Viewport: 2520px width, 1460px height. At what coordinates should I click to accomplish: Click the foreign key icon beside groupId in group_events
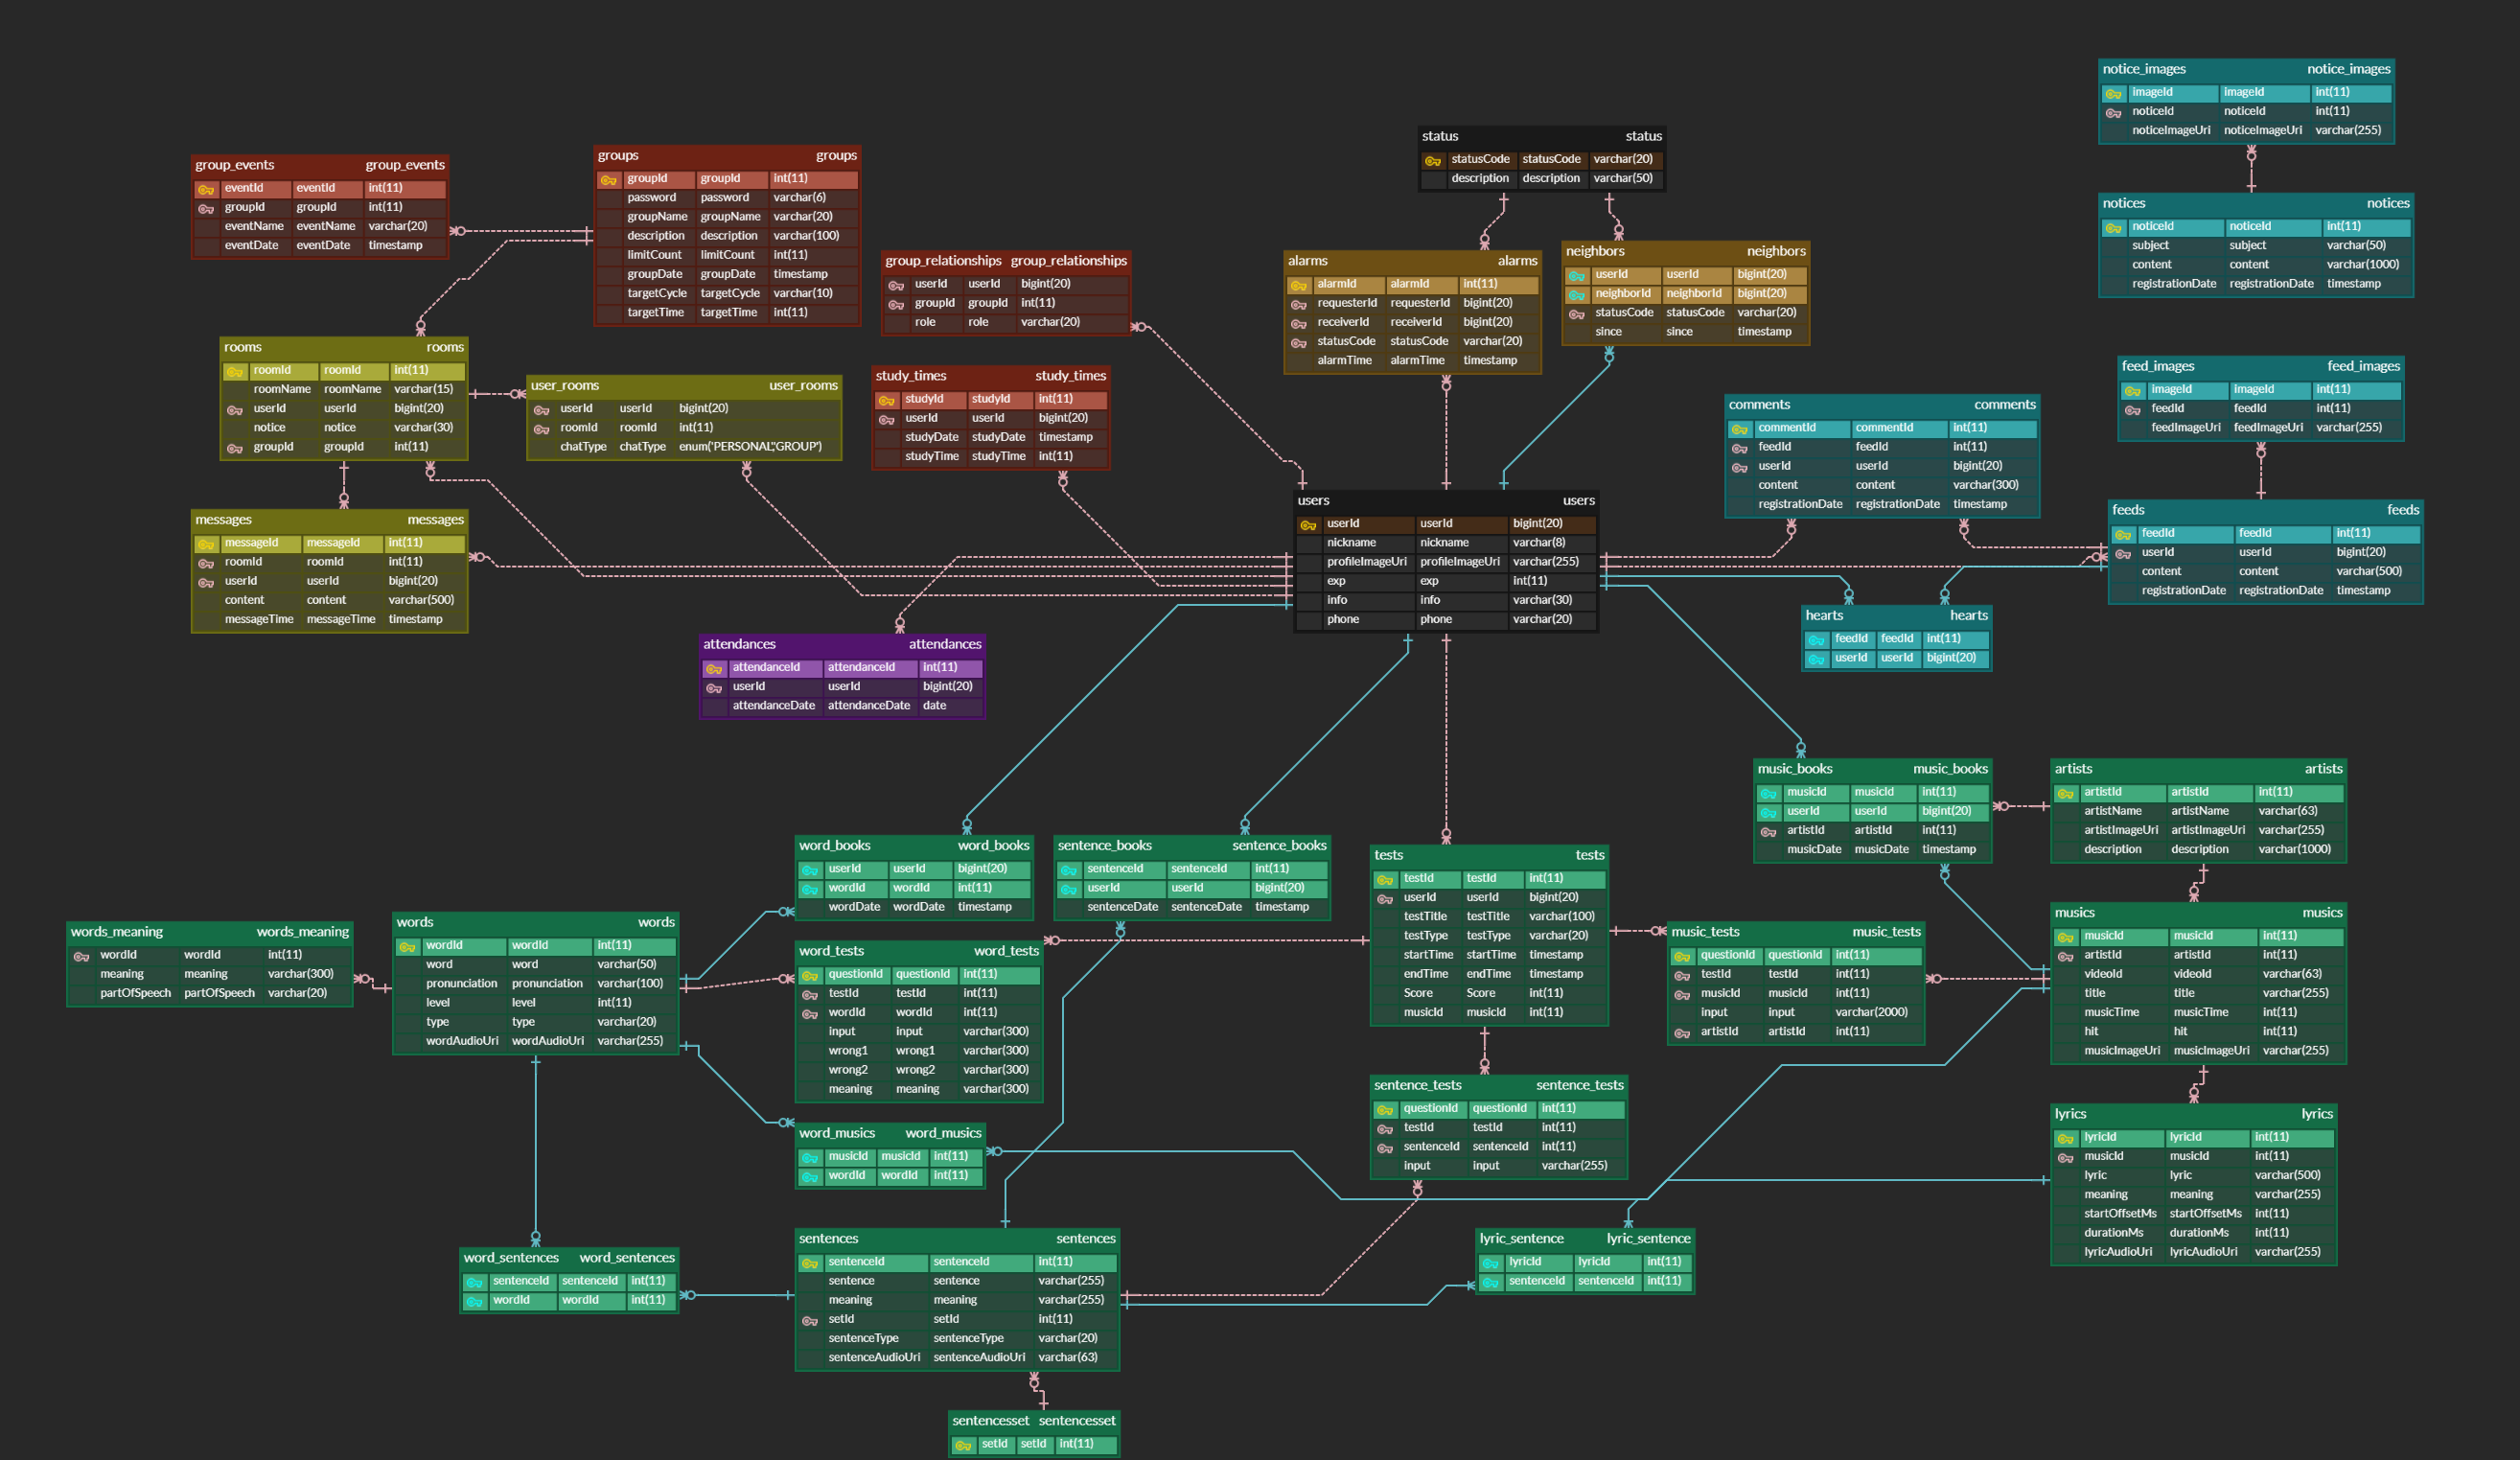point(206,209)
